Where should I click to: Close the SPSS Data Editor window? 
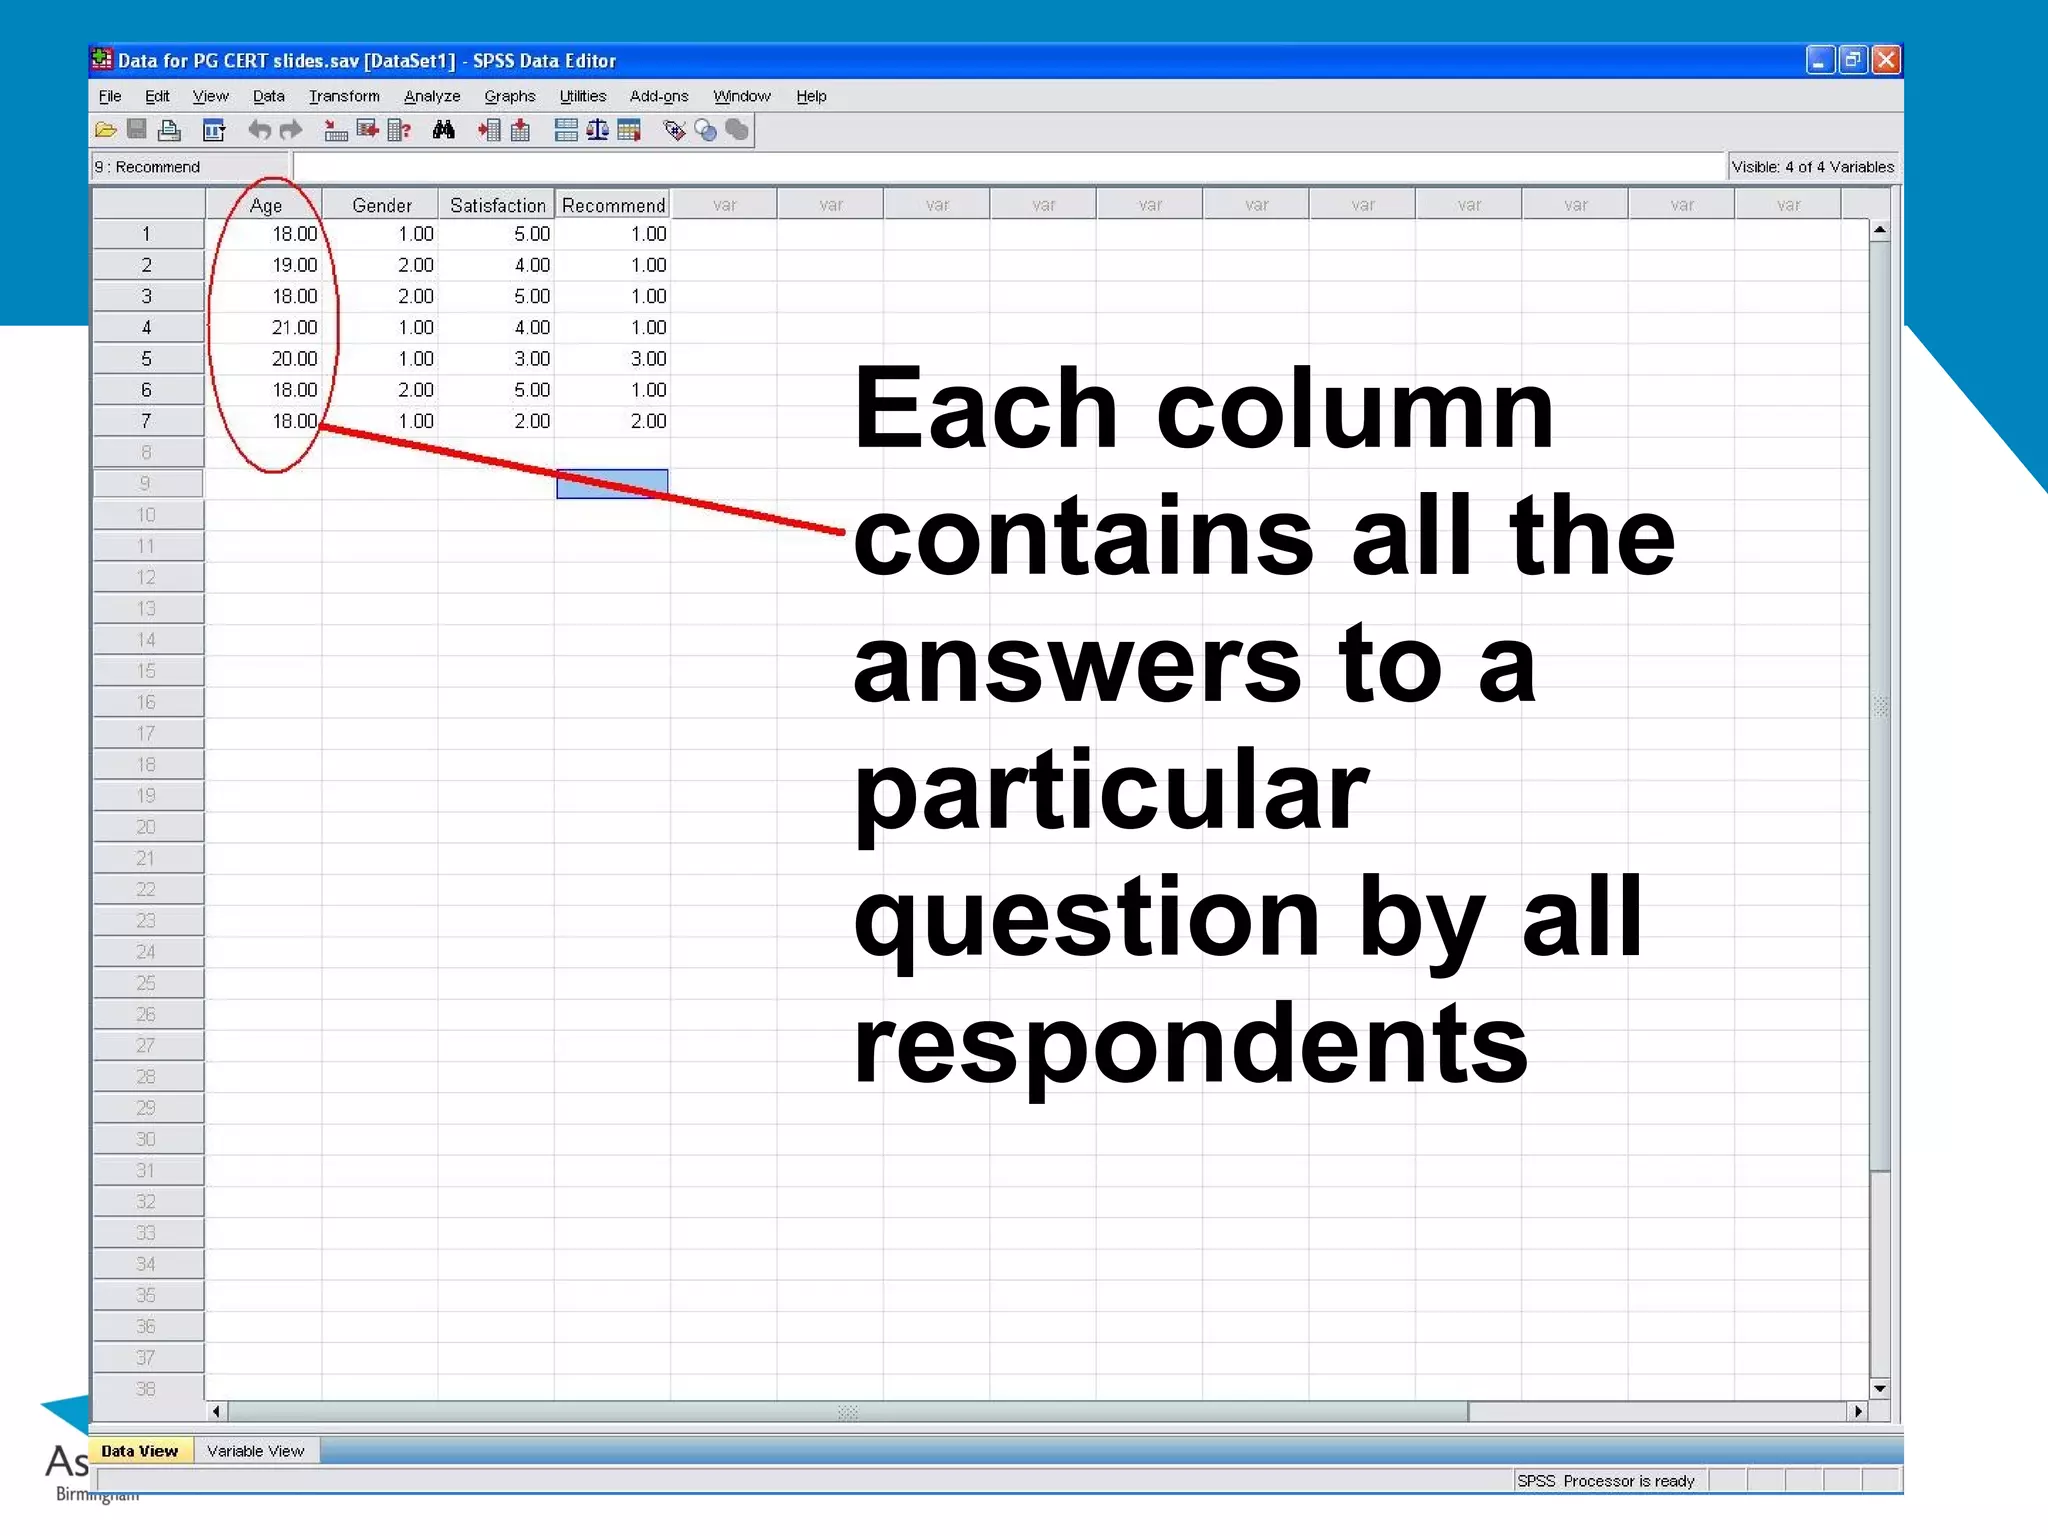(1886, 61)
